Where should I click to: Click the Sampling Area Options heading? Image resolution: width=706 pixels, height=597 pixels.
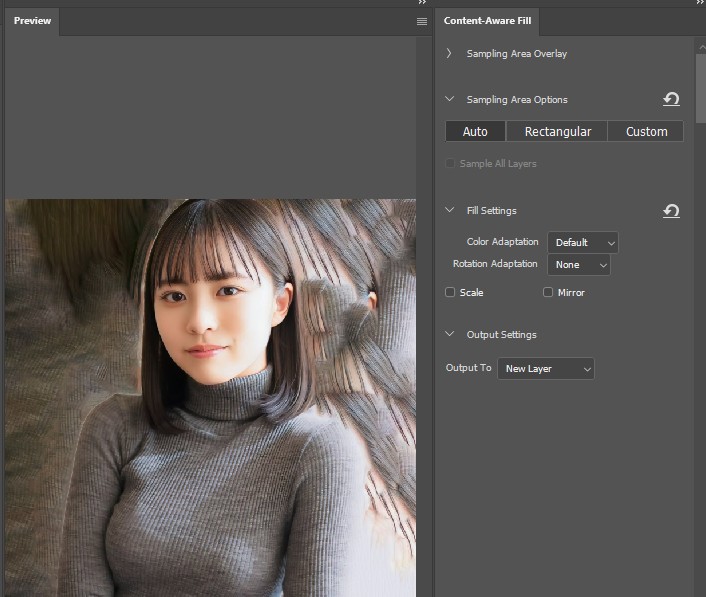(517, 100)
